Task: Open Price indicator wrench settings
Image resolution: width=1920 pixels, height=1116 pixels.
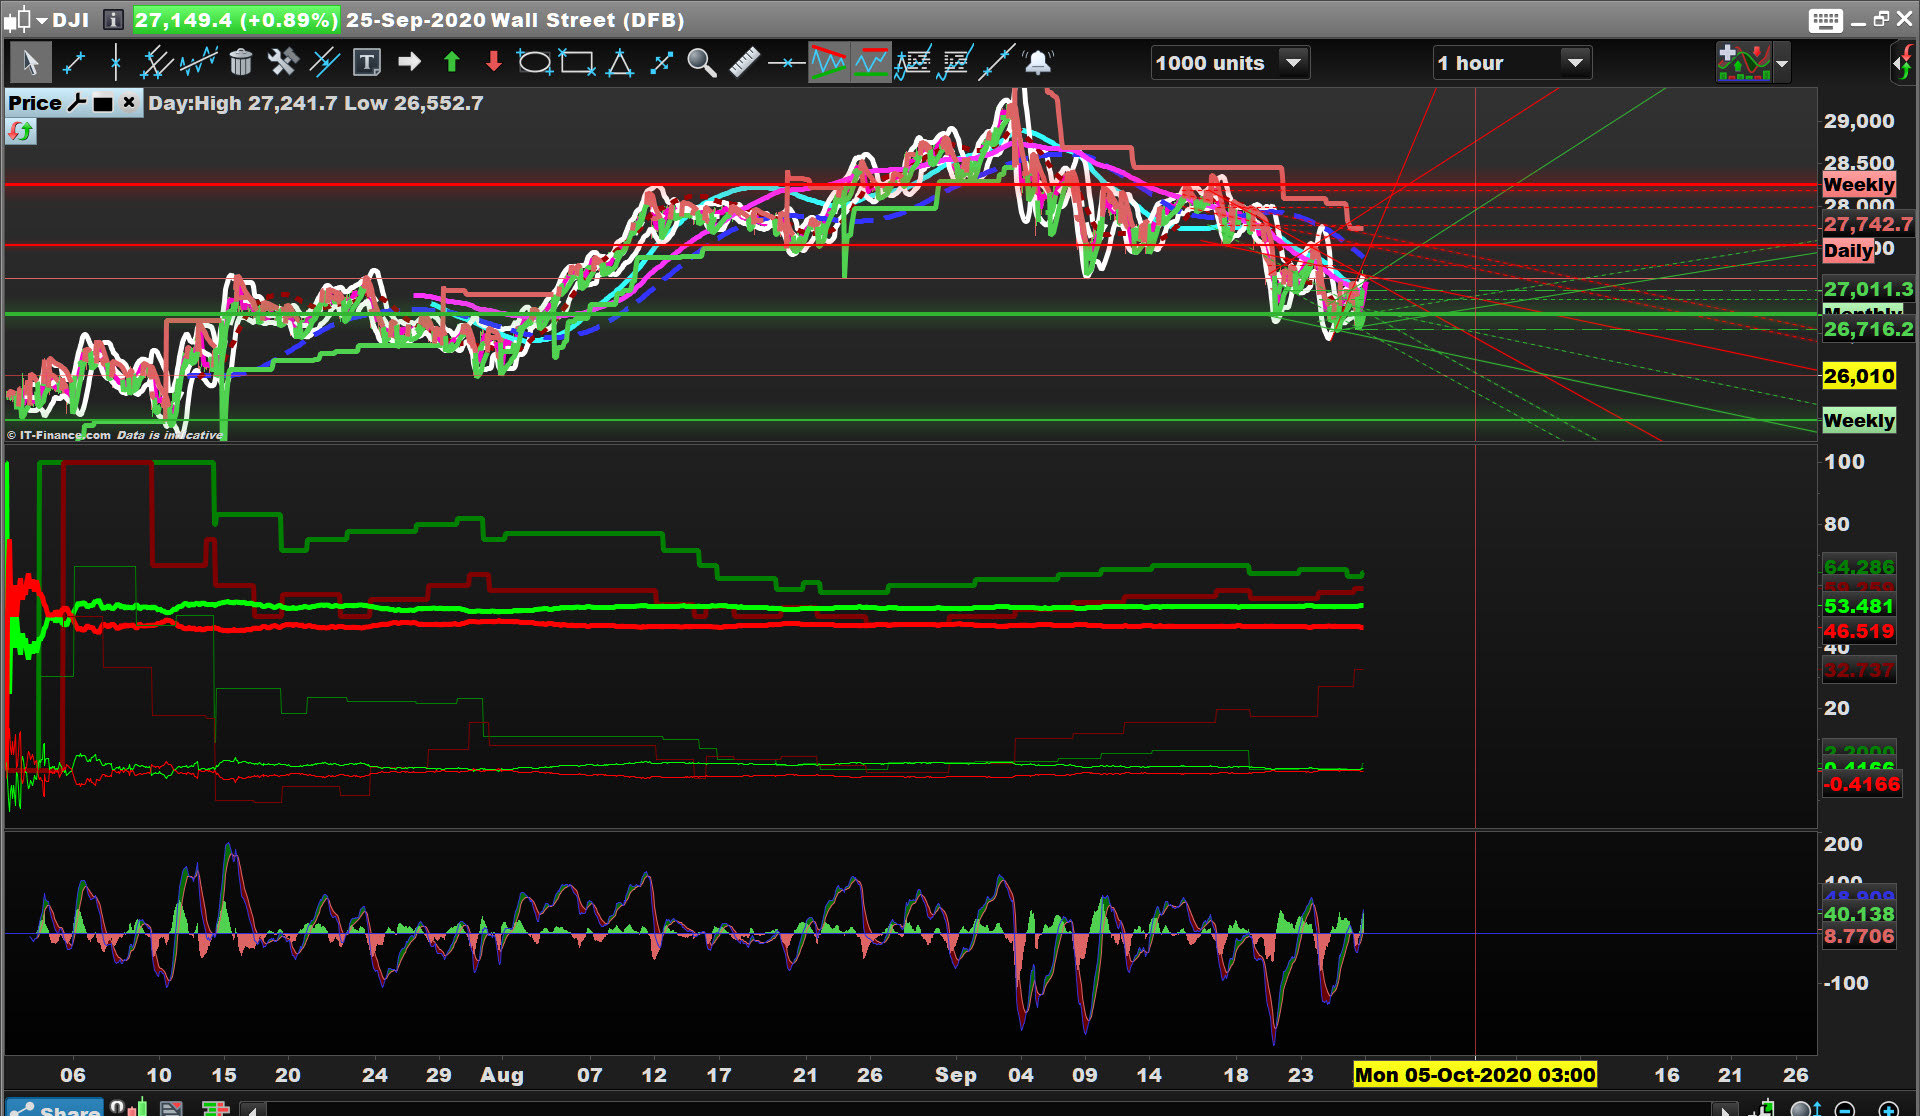Action: point(77,103)
